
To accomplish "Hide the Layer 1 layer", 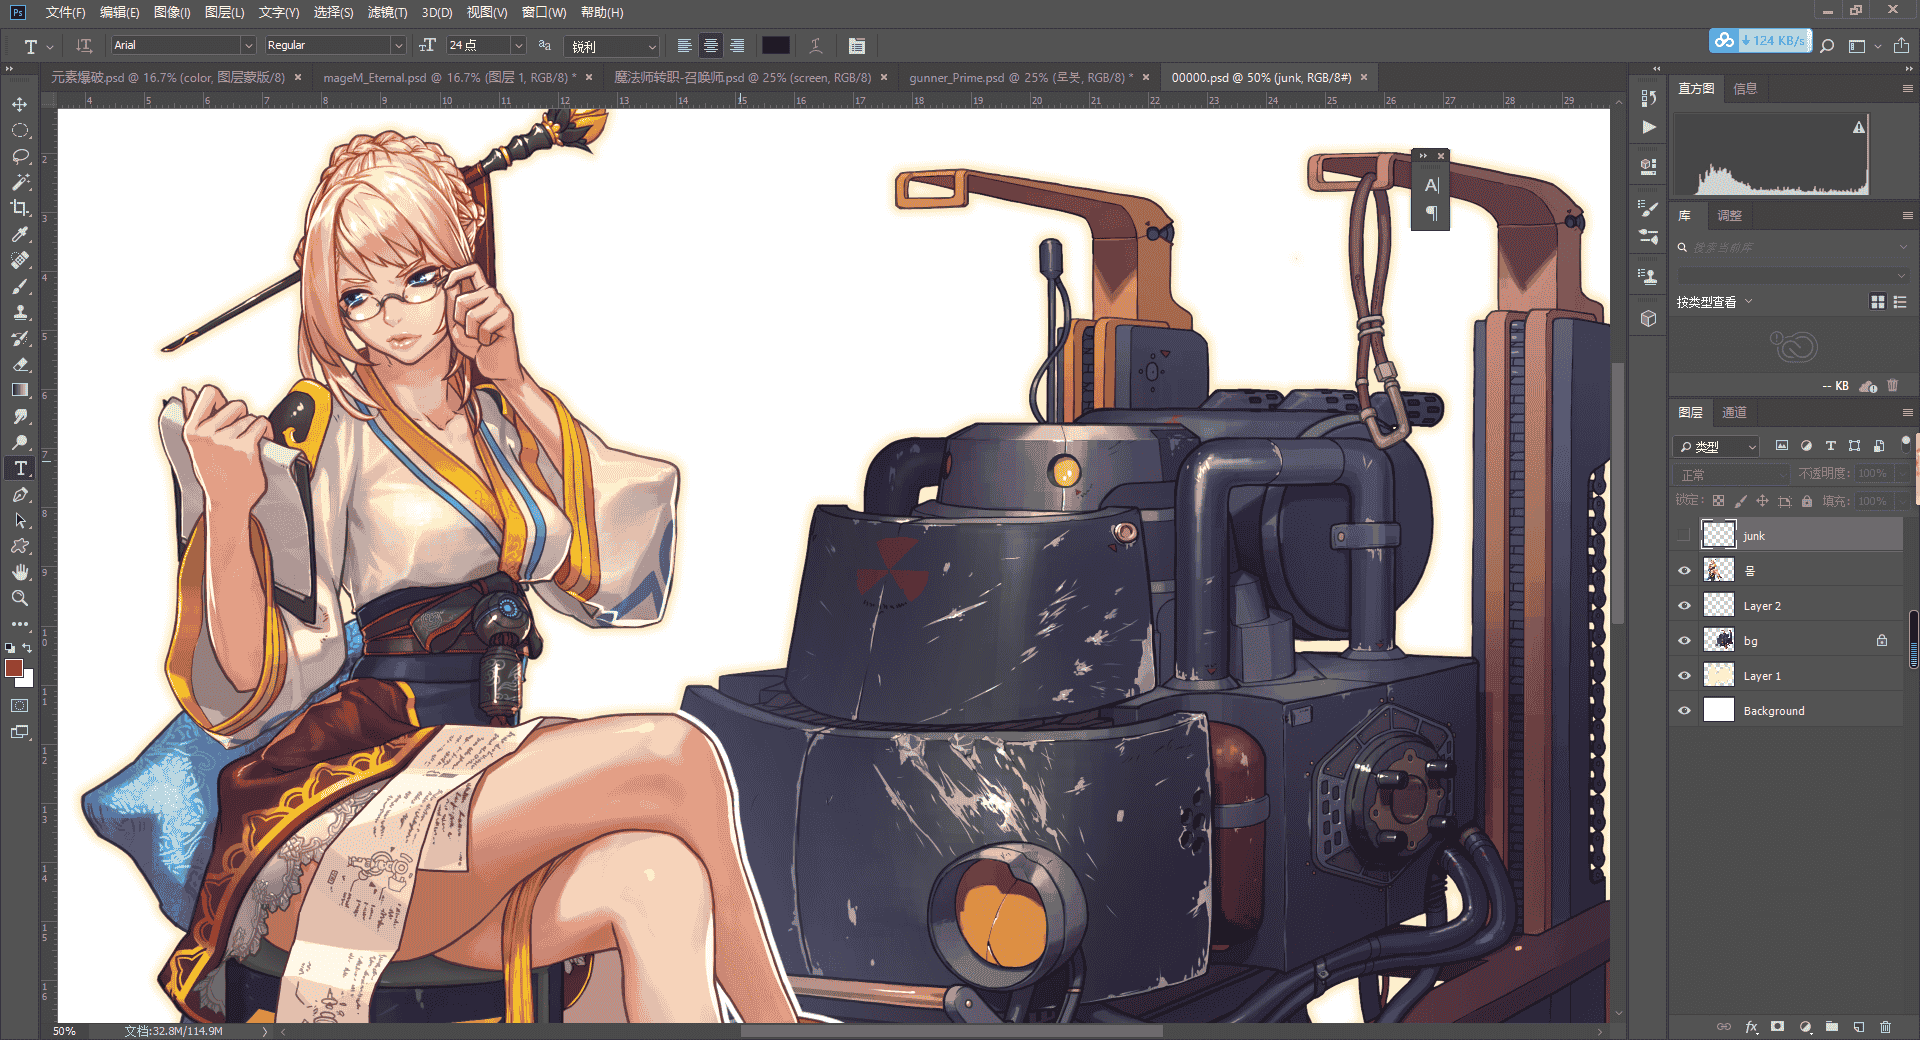I will click(1684, 676).
